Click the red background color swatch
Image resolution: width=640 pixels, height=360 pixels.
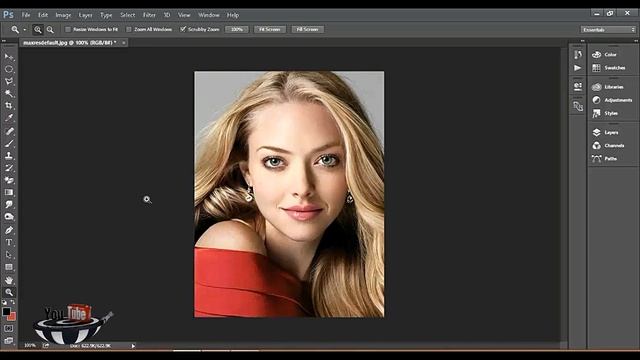pyautogui.click(x=13, y=317)
